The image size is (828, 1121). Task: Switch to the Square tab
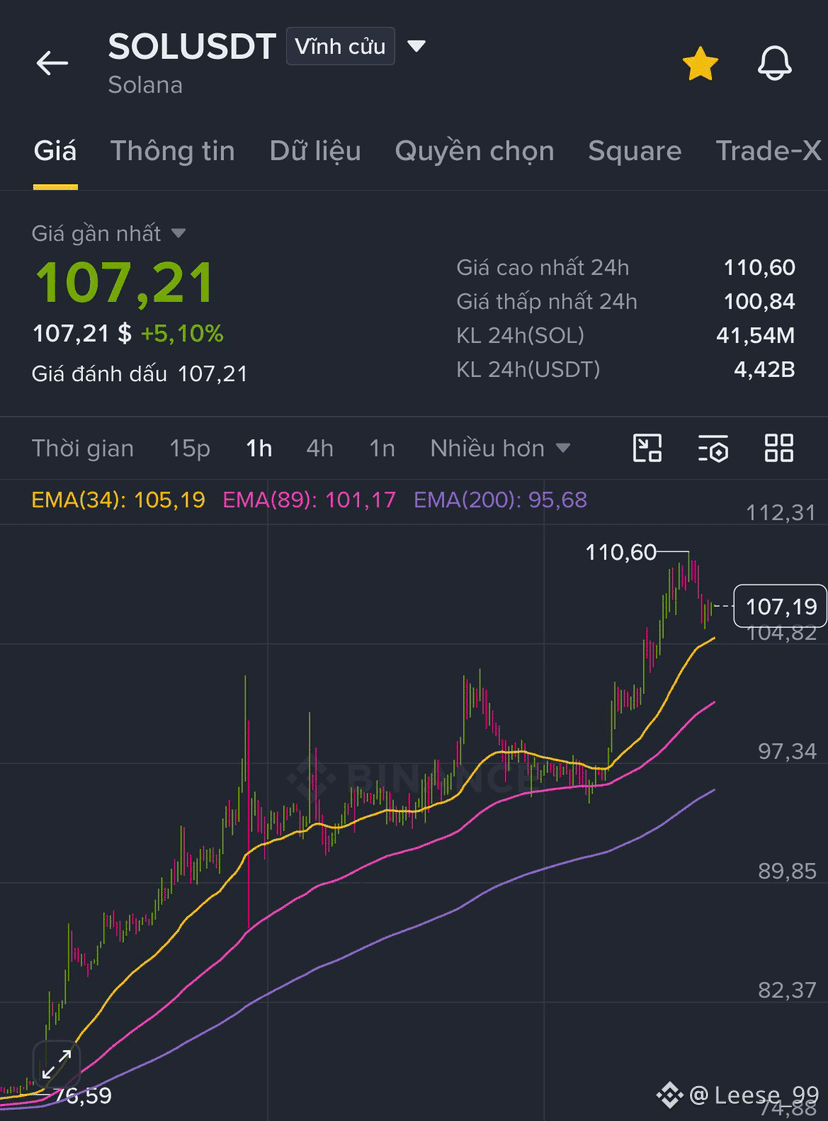(x=635, y=151)
